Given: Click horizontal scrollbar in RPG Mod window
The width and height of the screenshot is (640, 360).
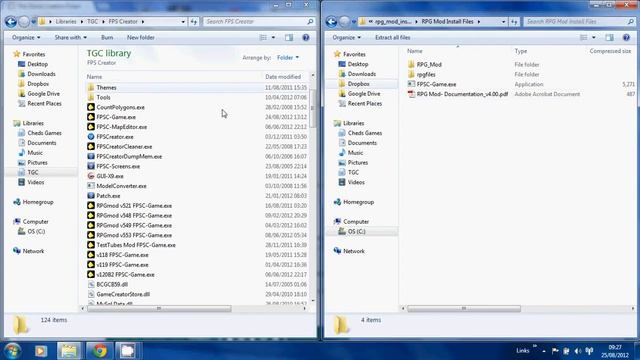Looking at the screenshot, I should click(464, 309).
